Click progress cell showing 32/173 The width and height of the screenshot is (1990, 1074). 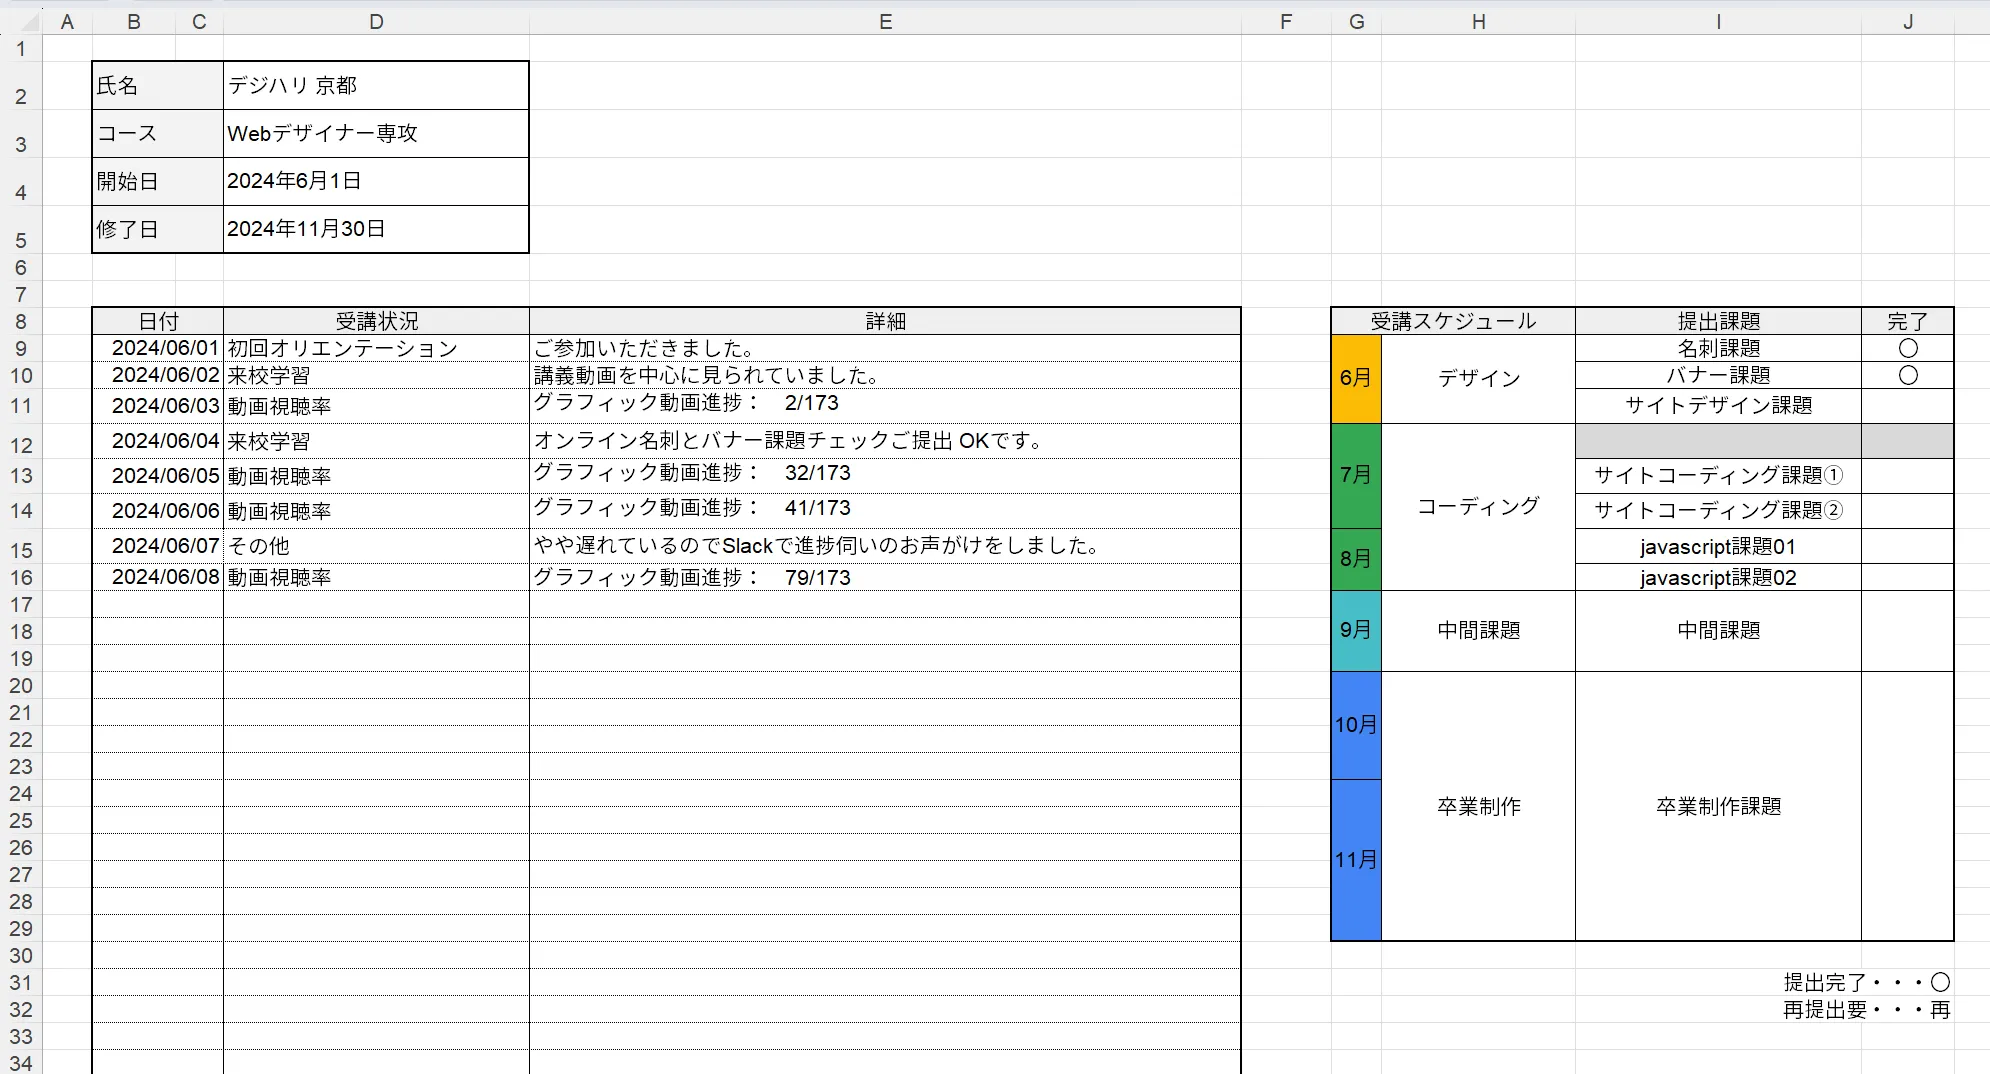coord(885,476)
